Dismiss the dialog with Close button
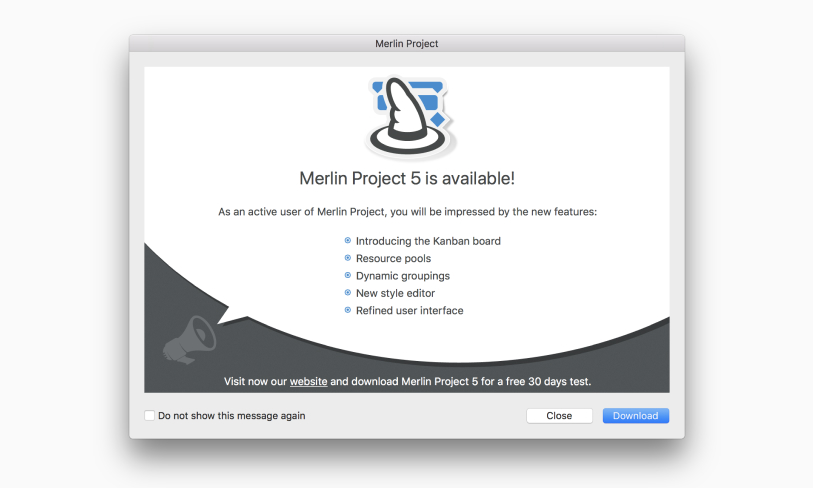The width and height of the screenshot is (813, 488). 559,415
